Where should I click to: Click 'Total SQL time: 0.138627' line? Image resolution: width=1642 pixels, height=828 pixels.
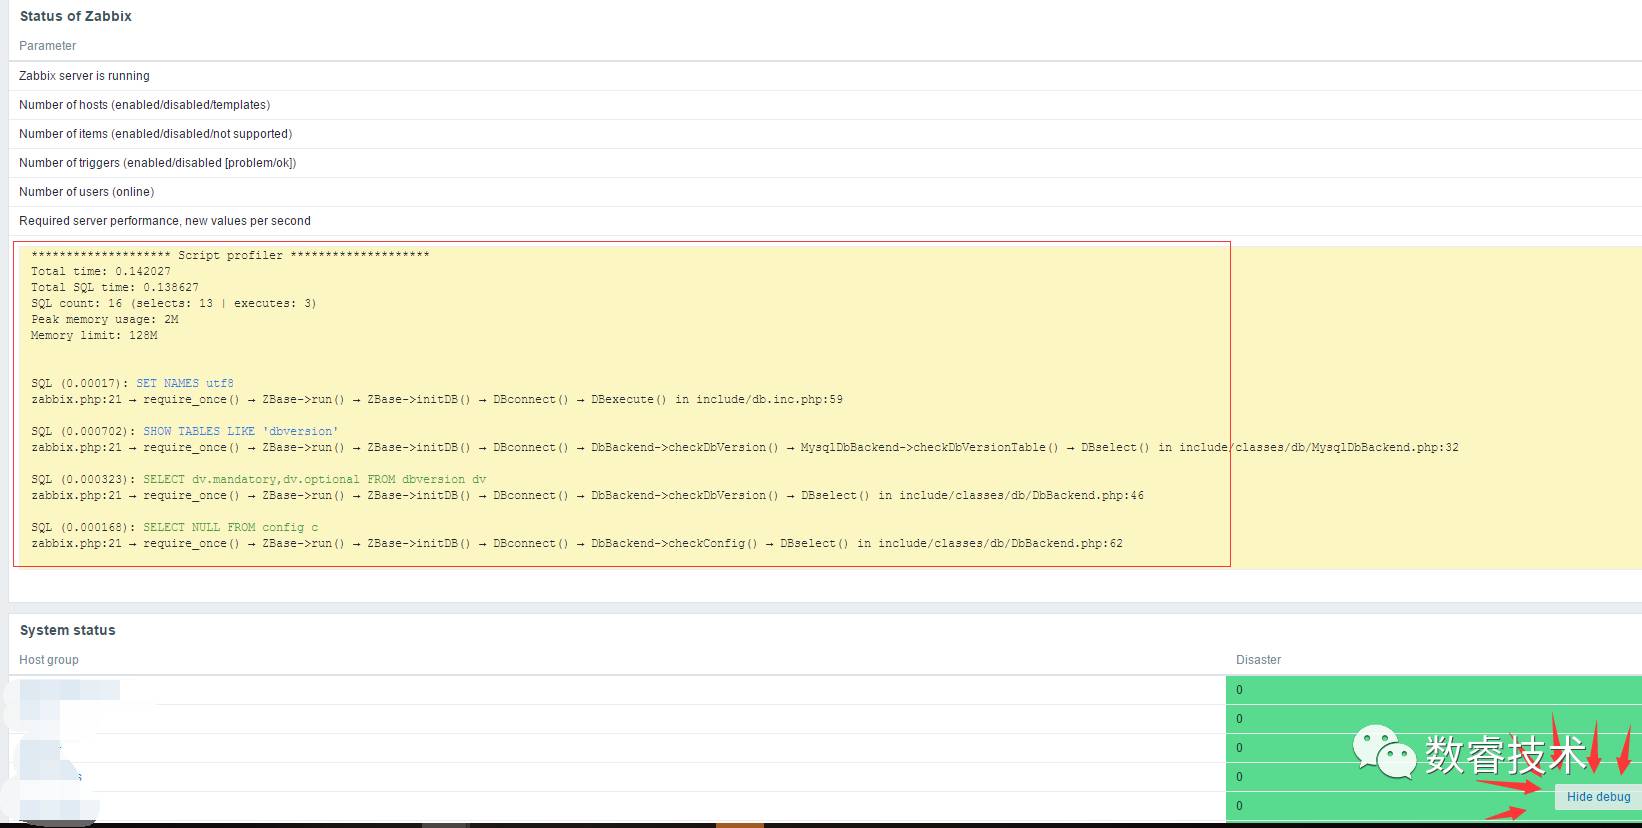(115, 287)
